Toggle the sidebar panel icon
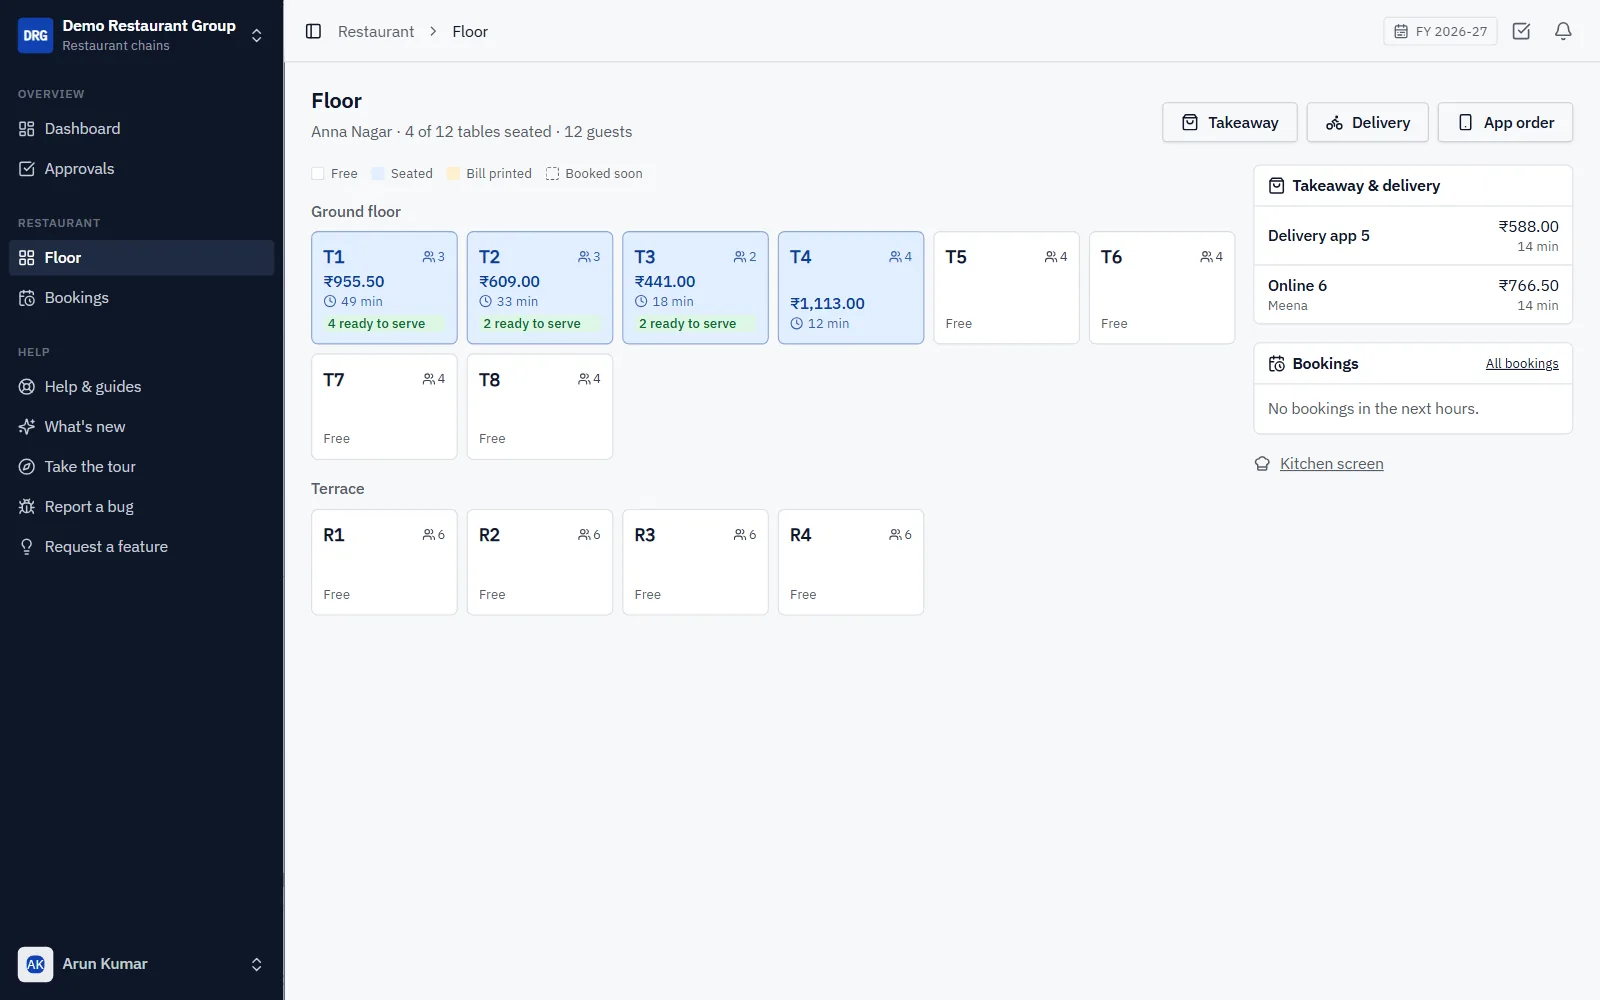The height and width of the screenshot is (1000, 1600). [313, 31]
